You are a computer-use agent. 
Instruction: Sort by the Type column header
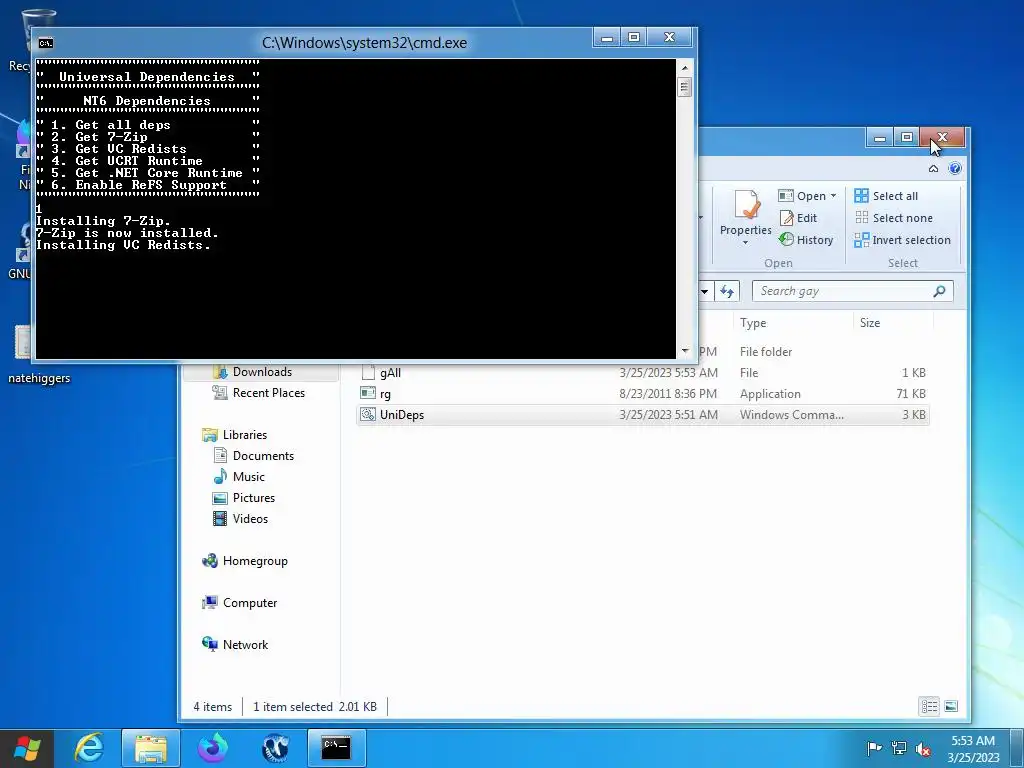752,323
